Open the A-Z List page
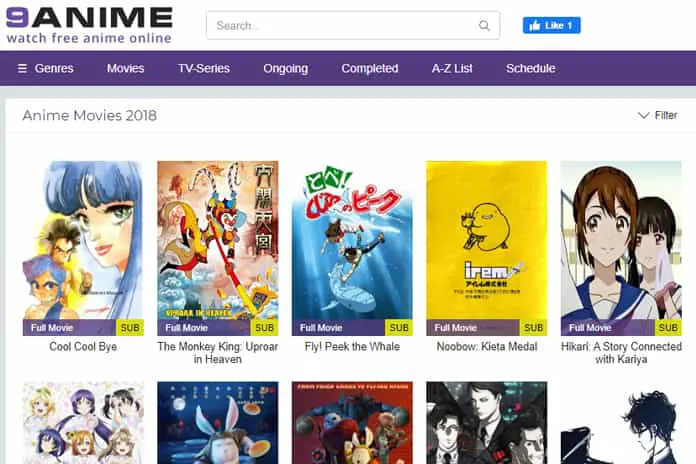Viewport: 696px width, 464px height. [x=452, y=68]
